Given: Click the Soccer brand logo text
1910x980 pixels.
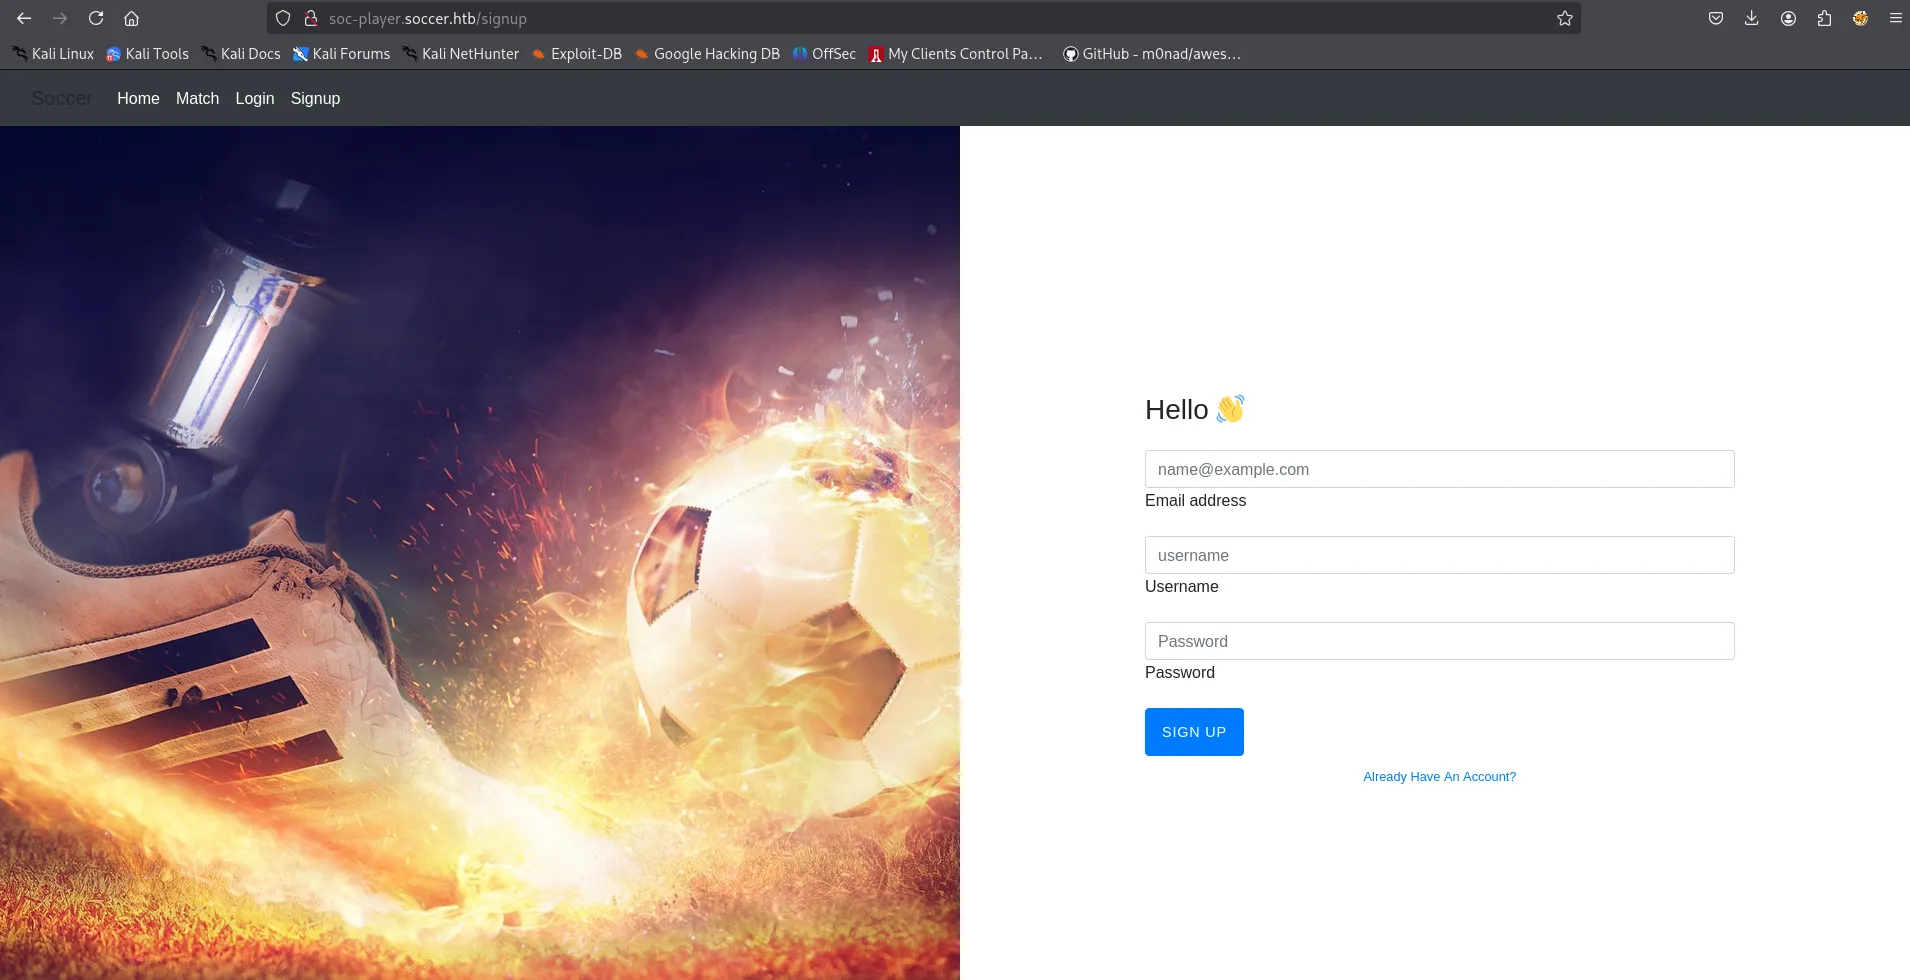Looking at the screenshot, I should coord(62,98).
